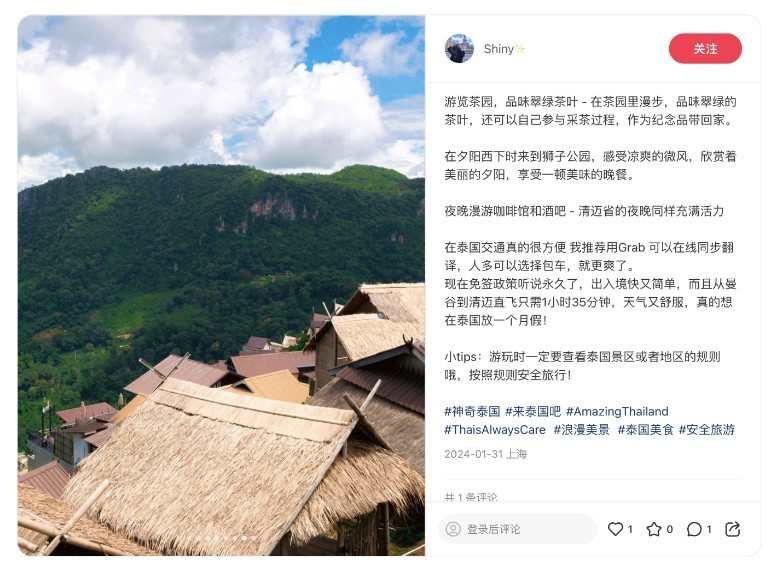Click the village photo thumbnail
Screen dimensions: 784x576
pyautogui.click(x=222, y=285)
